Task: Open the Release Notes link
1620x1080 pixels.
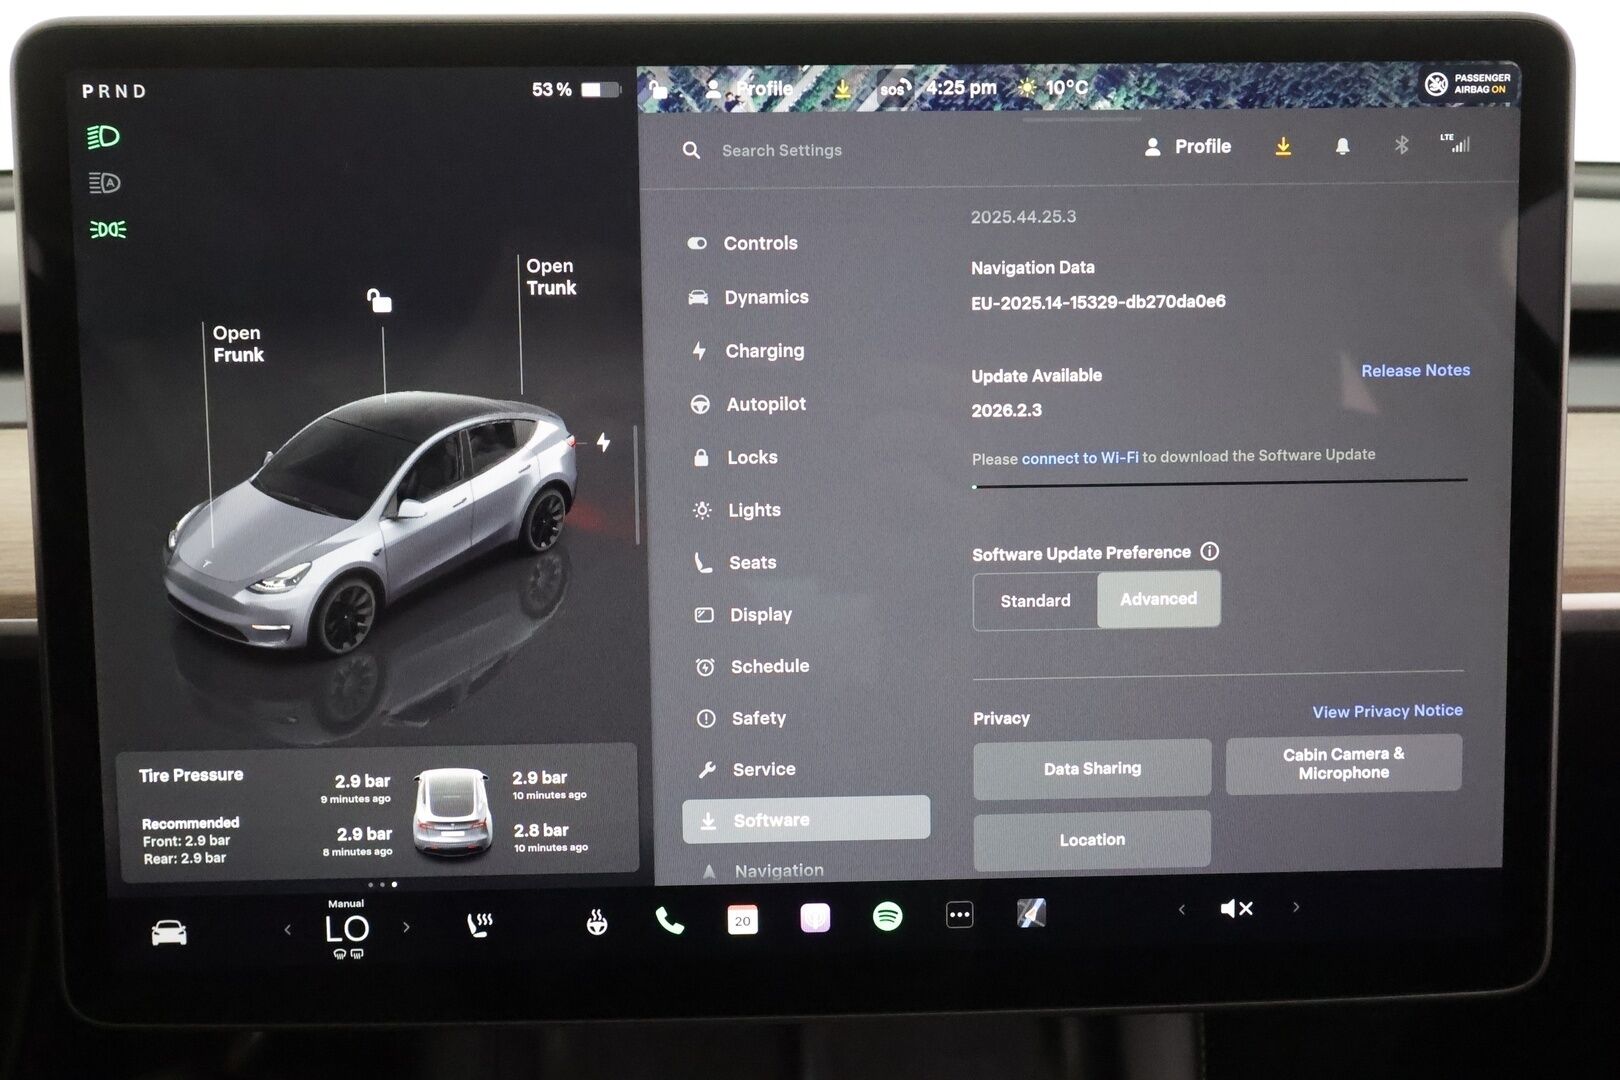Action: coord(1415,370)
